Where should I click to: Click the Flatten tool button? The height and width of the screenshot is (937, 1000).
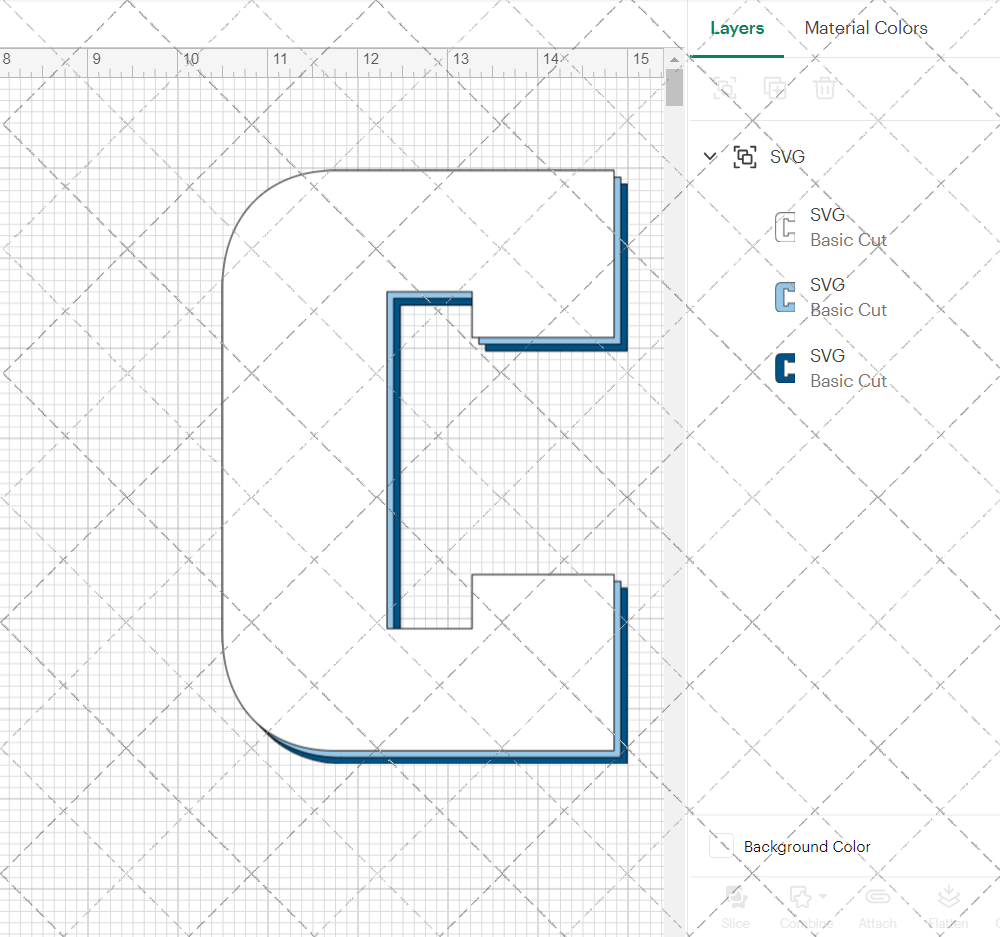948,907
